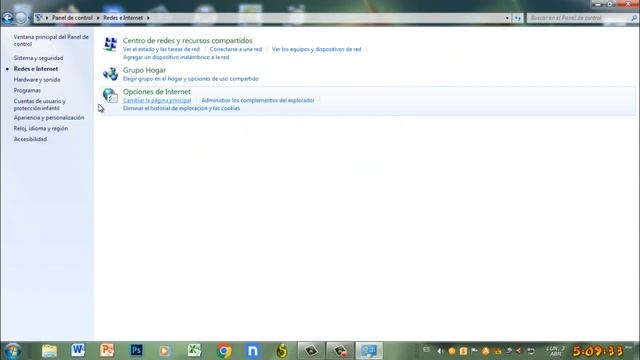Image resolution: width=640 pixels, height=360 pixels.
Task: Click Conectarse a una red link
Action: tap(236, 49)
